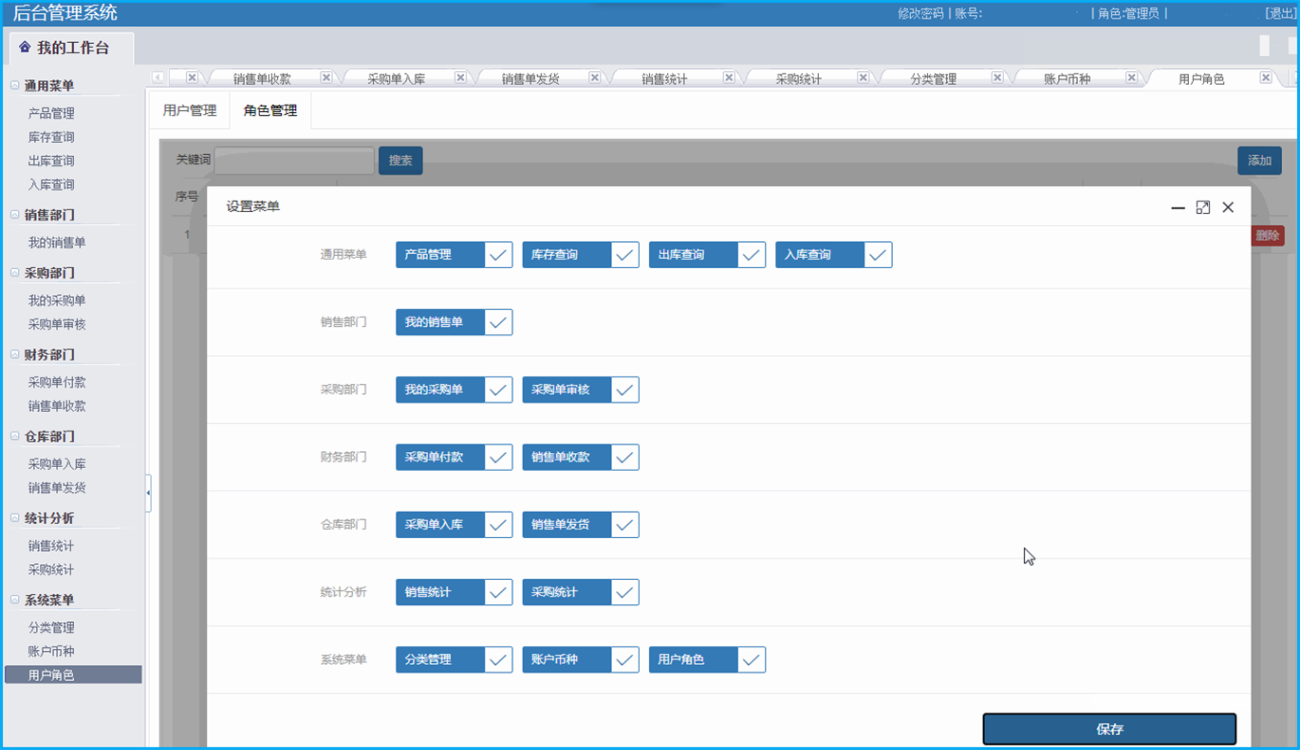The width and height of the screenshot is (1300, 750).
Task: Open 销售统计 in the sidebar
Action: (x=51, y=546)
